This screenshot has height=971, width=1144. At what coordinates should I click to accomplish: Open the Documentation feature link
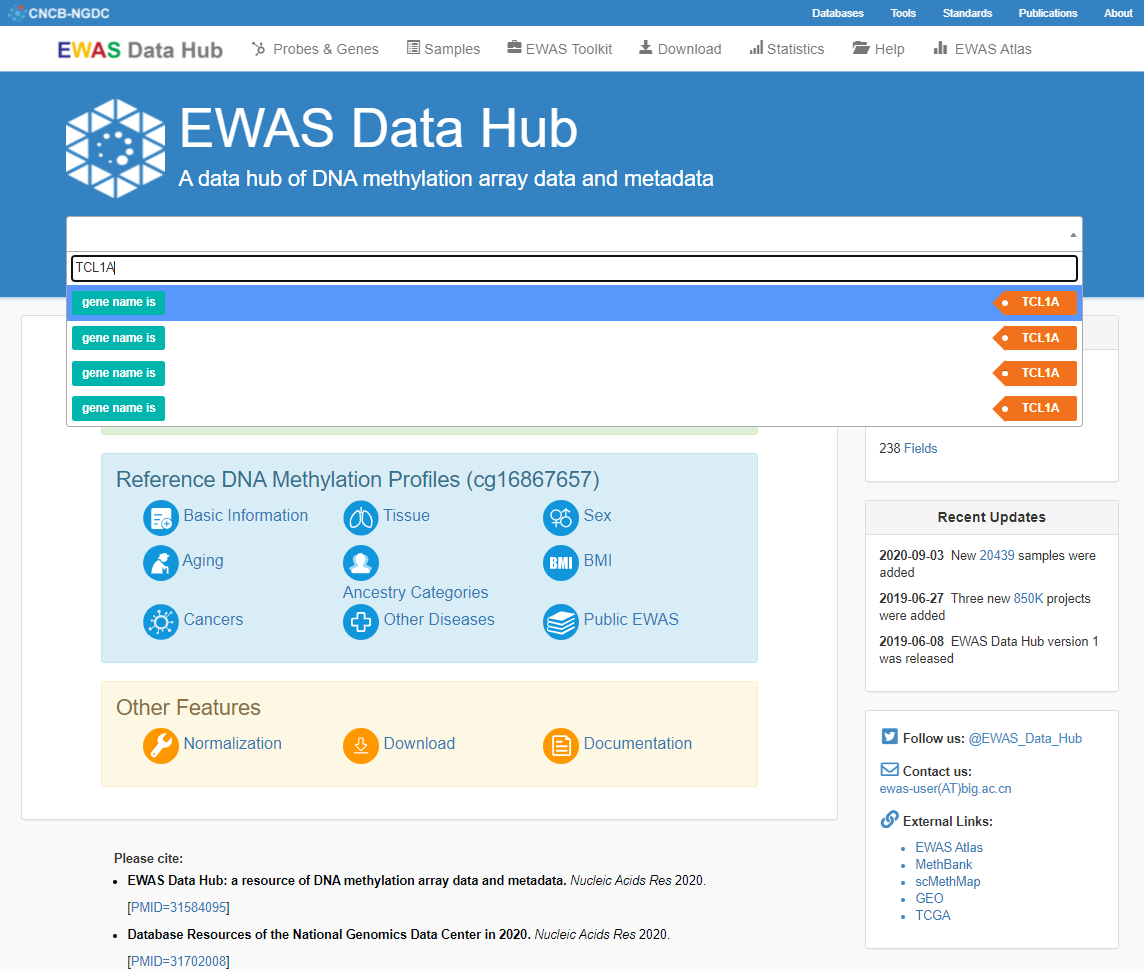click(x=638, y=743)
